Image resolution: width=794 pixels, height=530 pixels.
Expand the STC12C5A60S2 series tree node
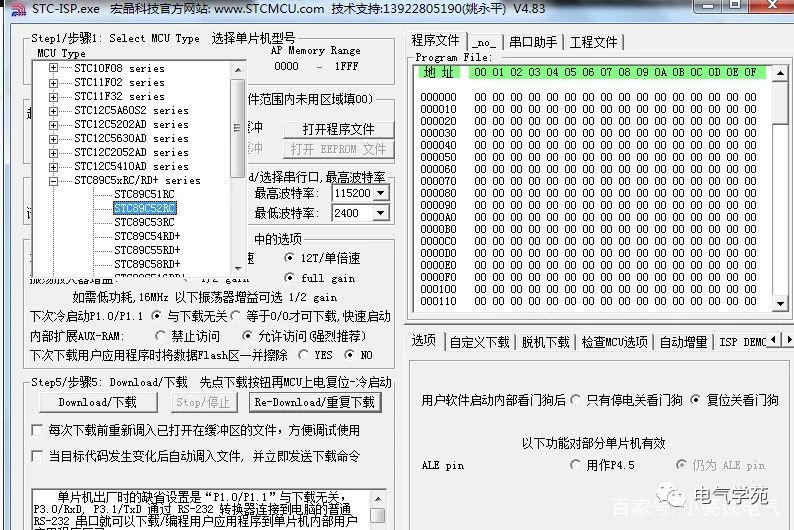[53, 110]
